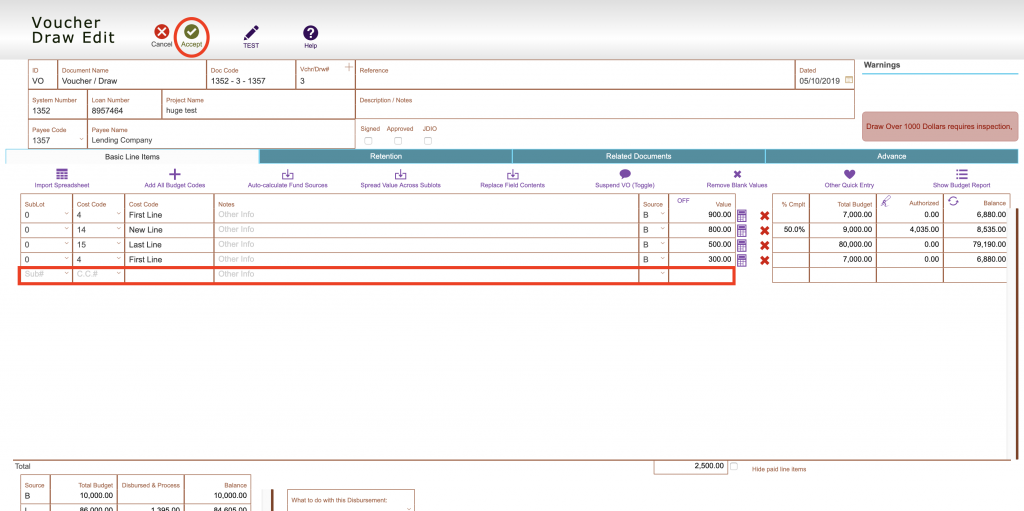Click the Project Name field 'huge test'
This screenshot has height=511, width=1024.
pyautogui.click(x=258, y=105)
